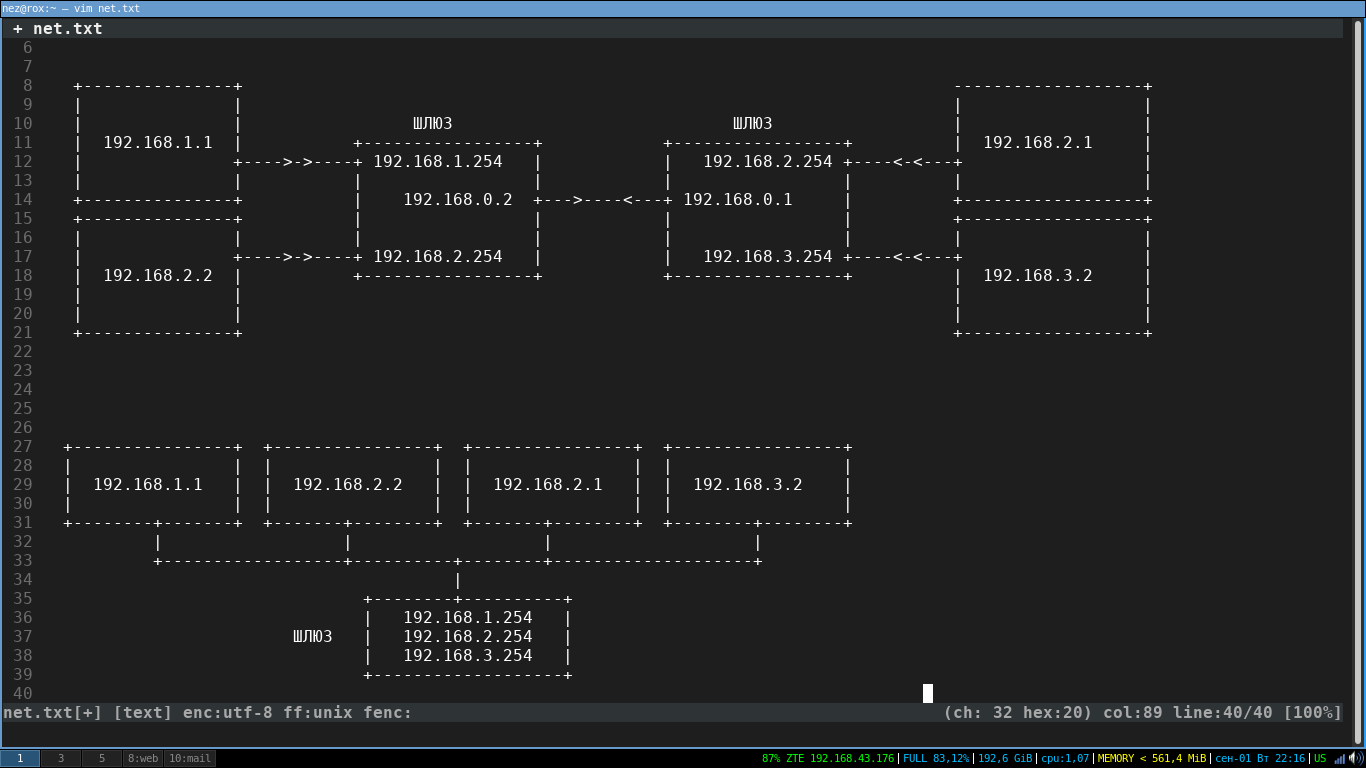Place cursor on 192.168.2.1 on line 11
The height and width of the screenshot is (768, 1366).
point(1038,142)
